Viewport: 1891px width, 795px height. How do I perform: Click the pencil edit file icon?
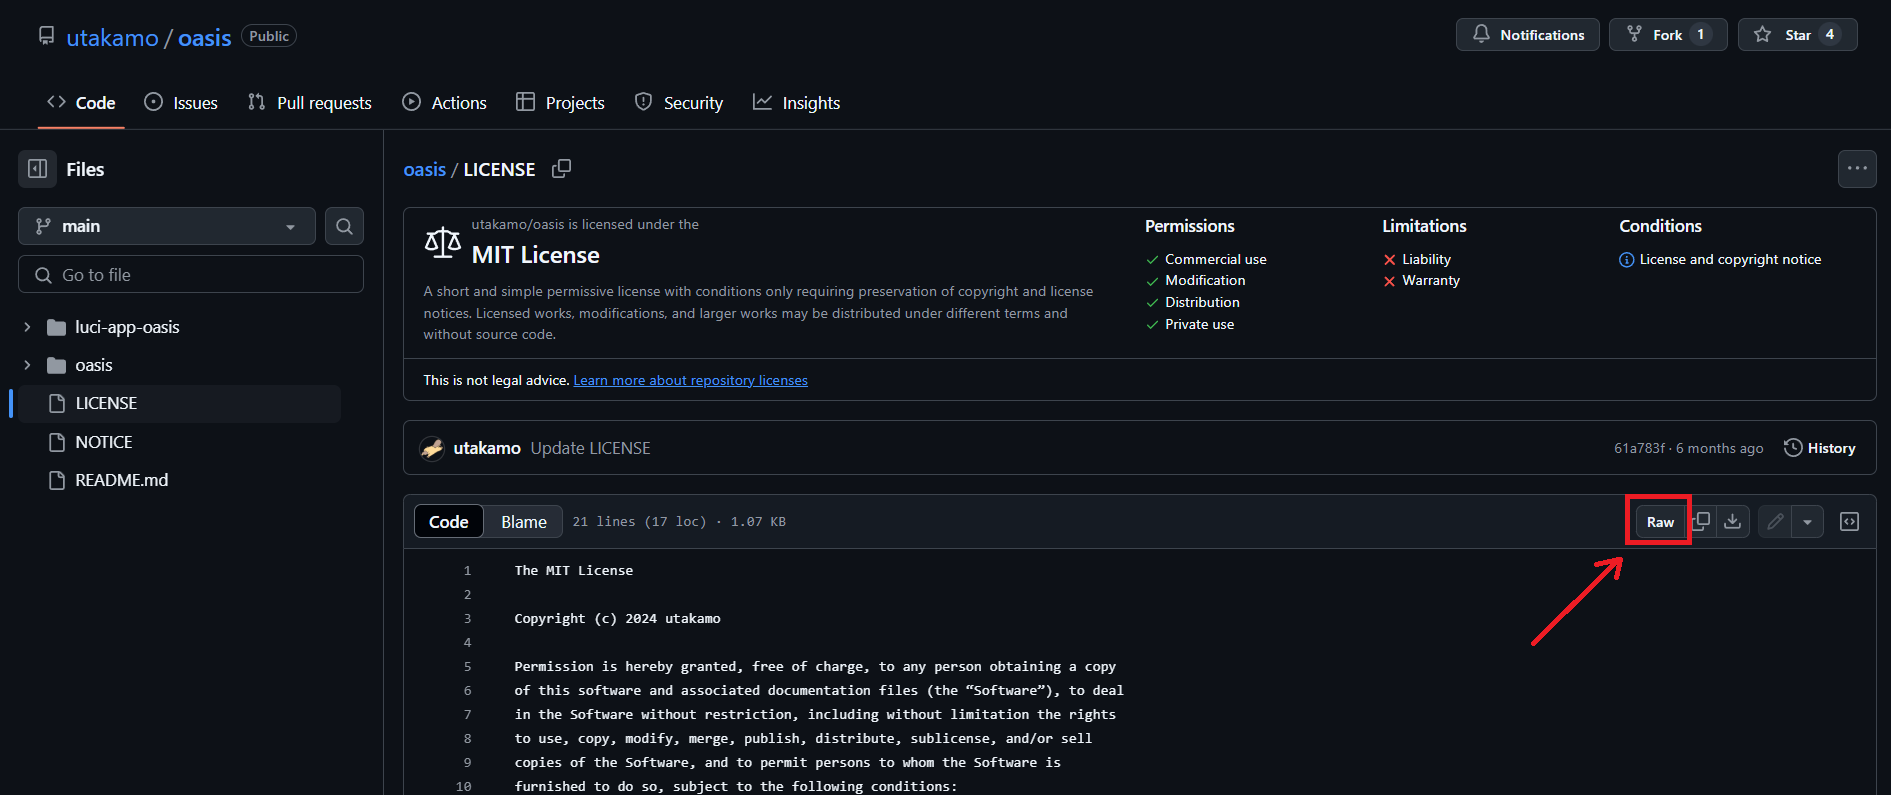1775,521
